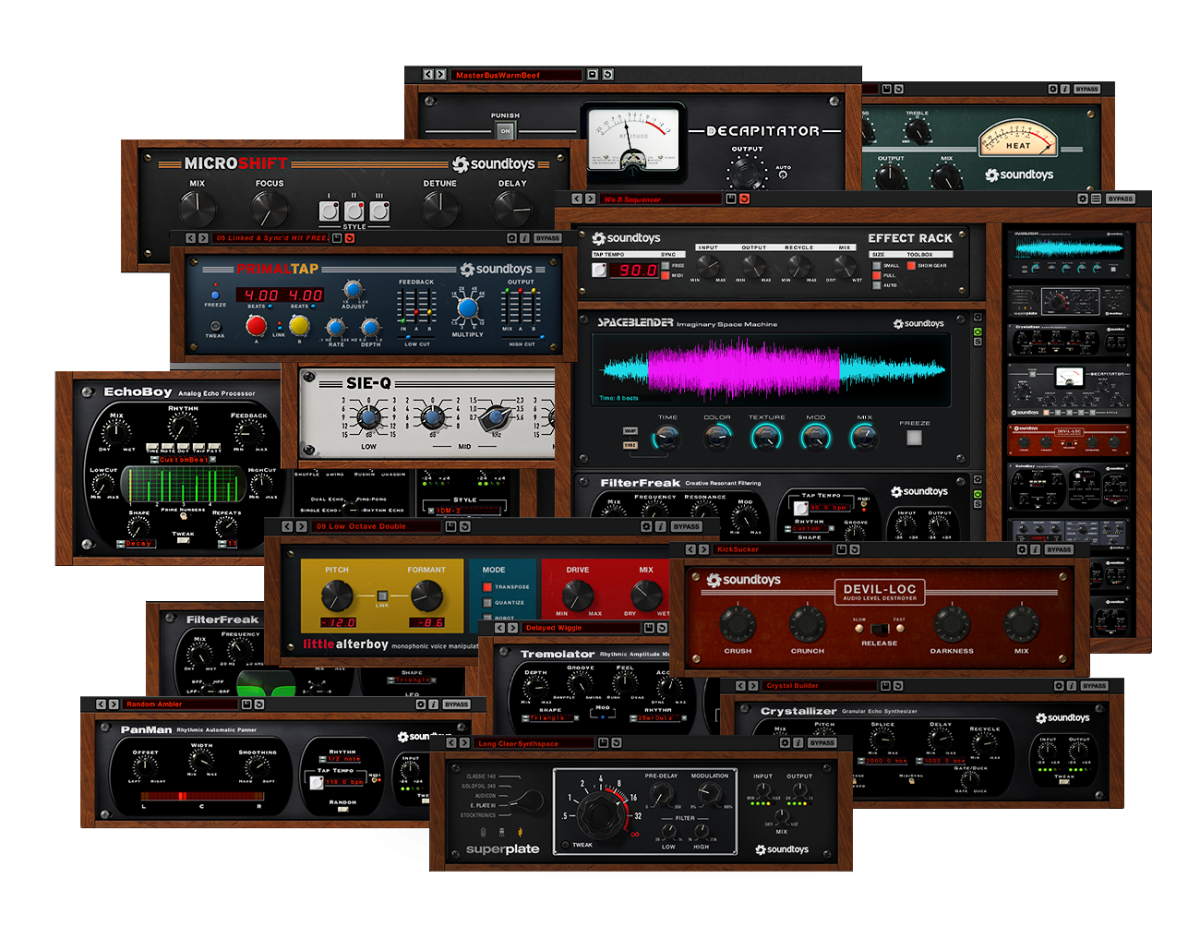The height and width of the screenshot is (927, 1200).
Task: Toggle the SpaceBlender Freeze button
Action: [914, 437]
